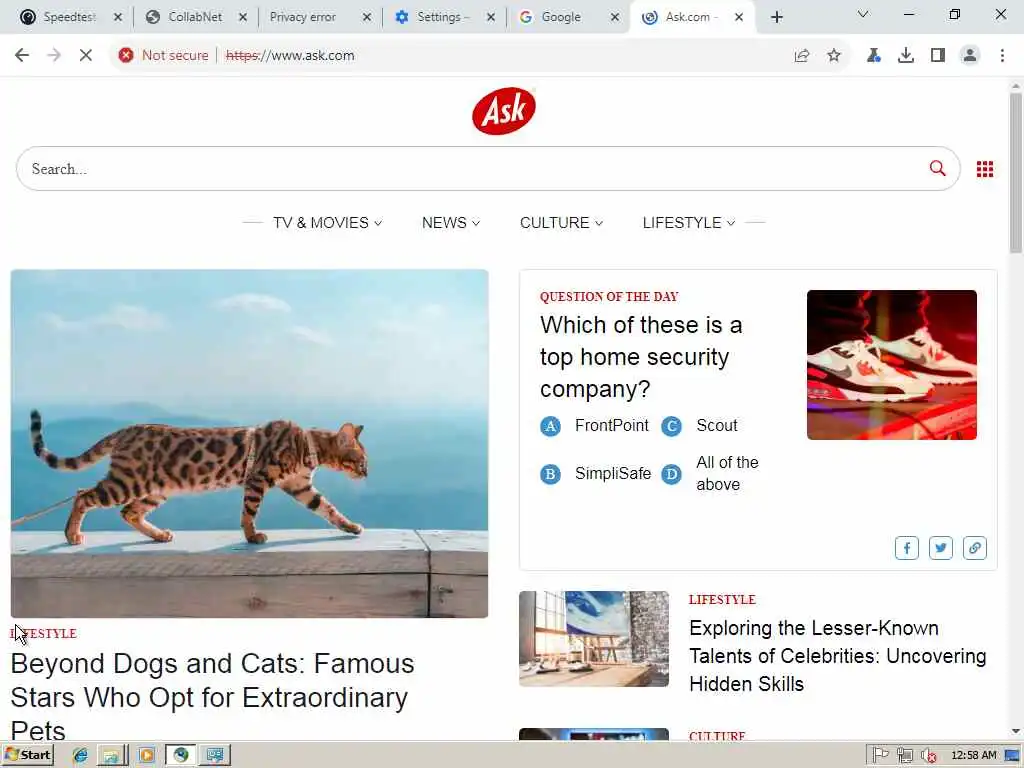Launch Internet Explorer from taskbar
The width and height of the screenshot is (1024, 768).
coord(80,756)
